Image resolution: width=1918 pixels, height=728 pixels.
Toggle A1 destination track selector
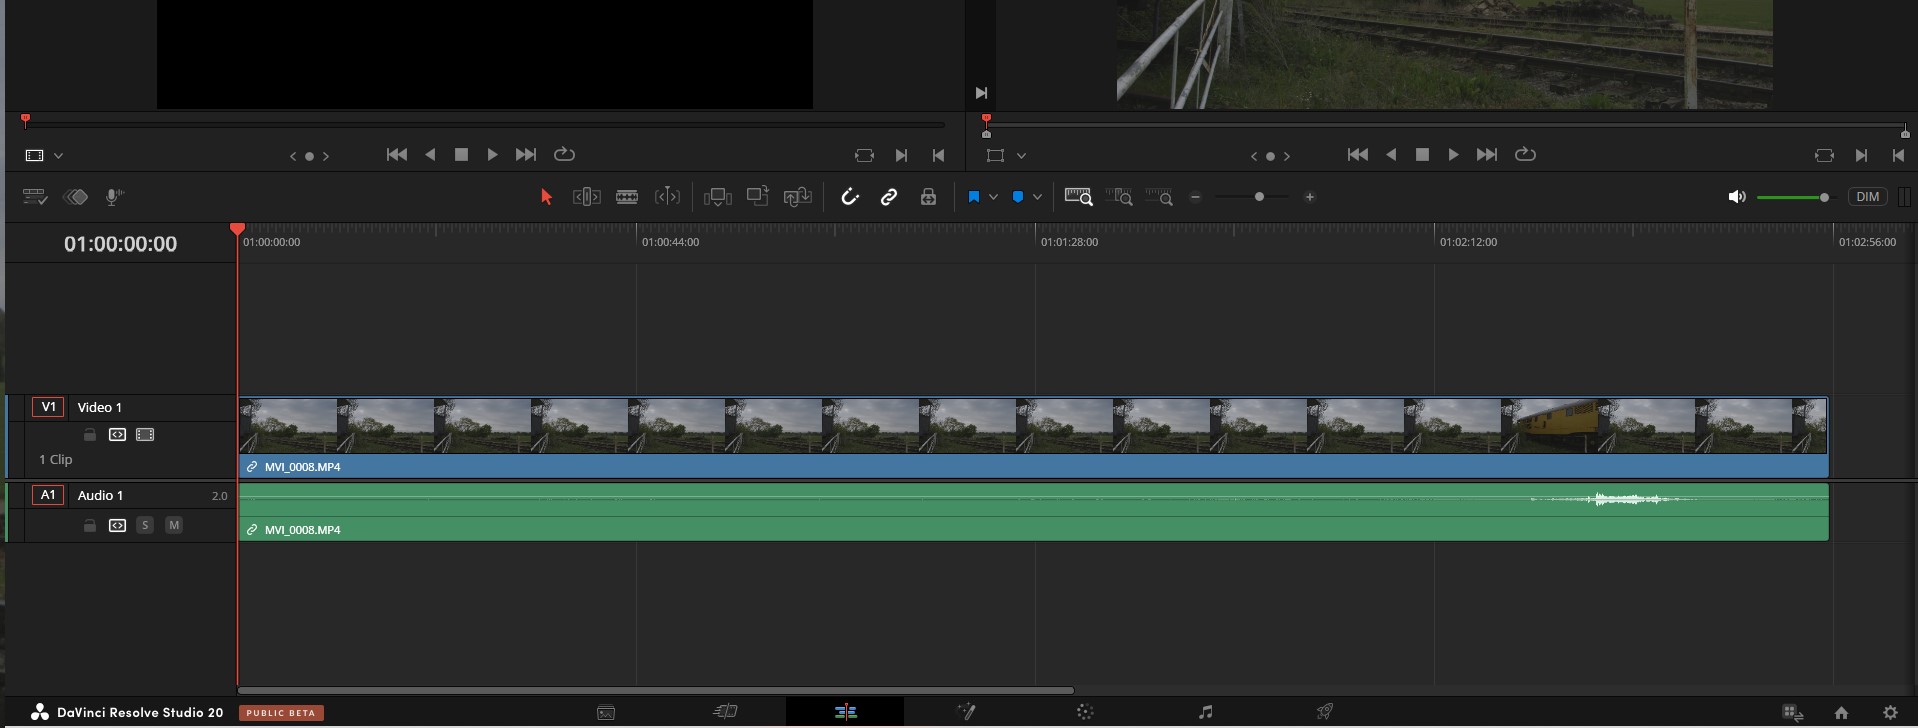48,495
